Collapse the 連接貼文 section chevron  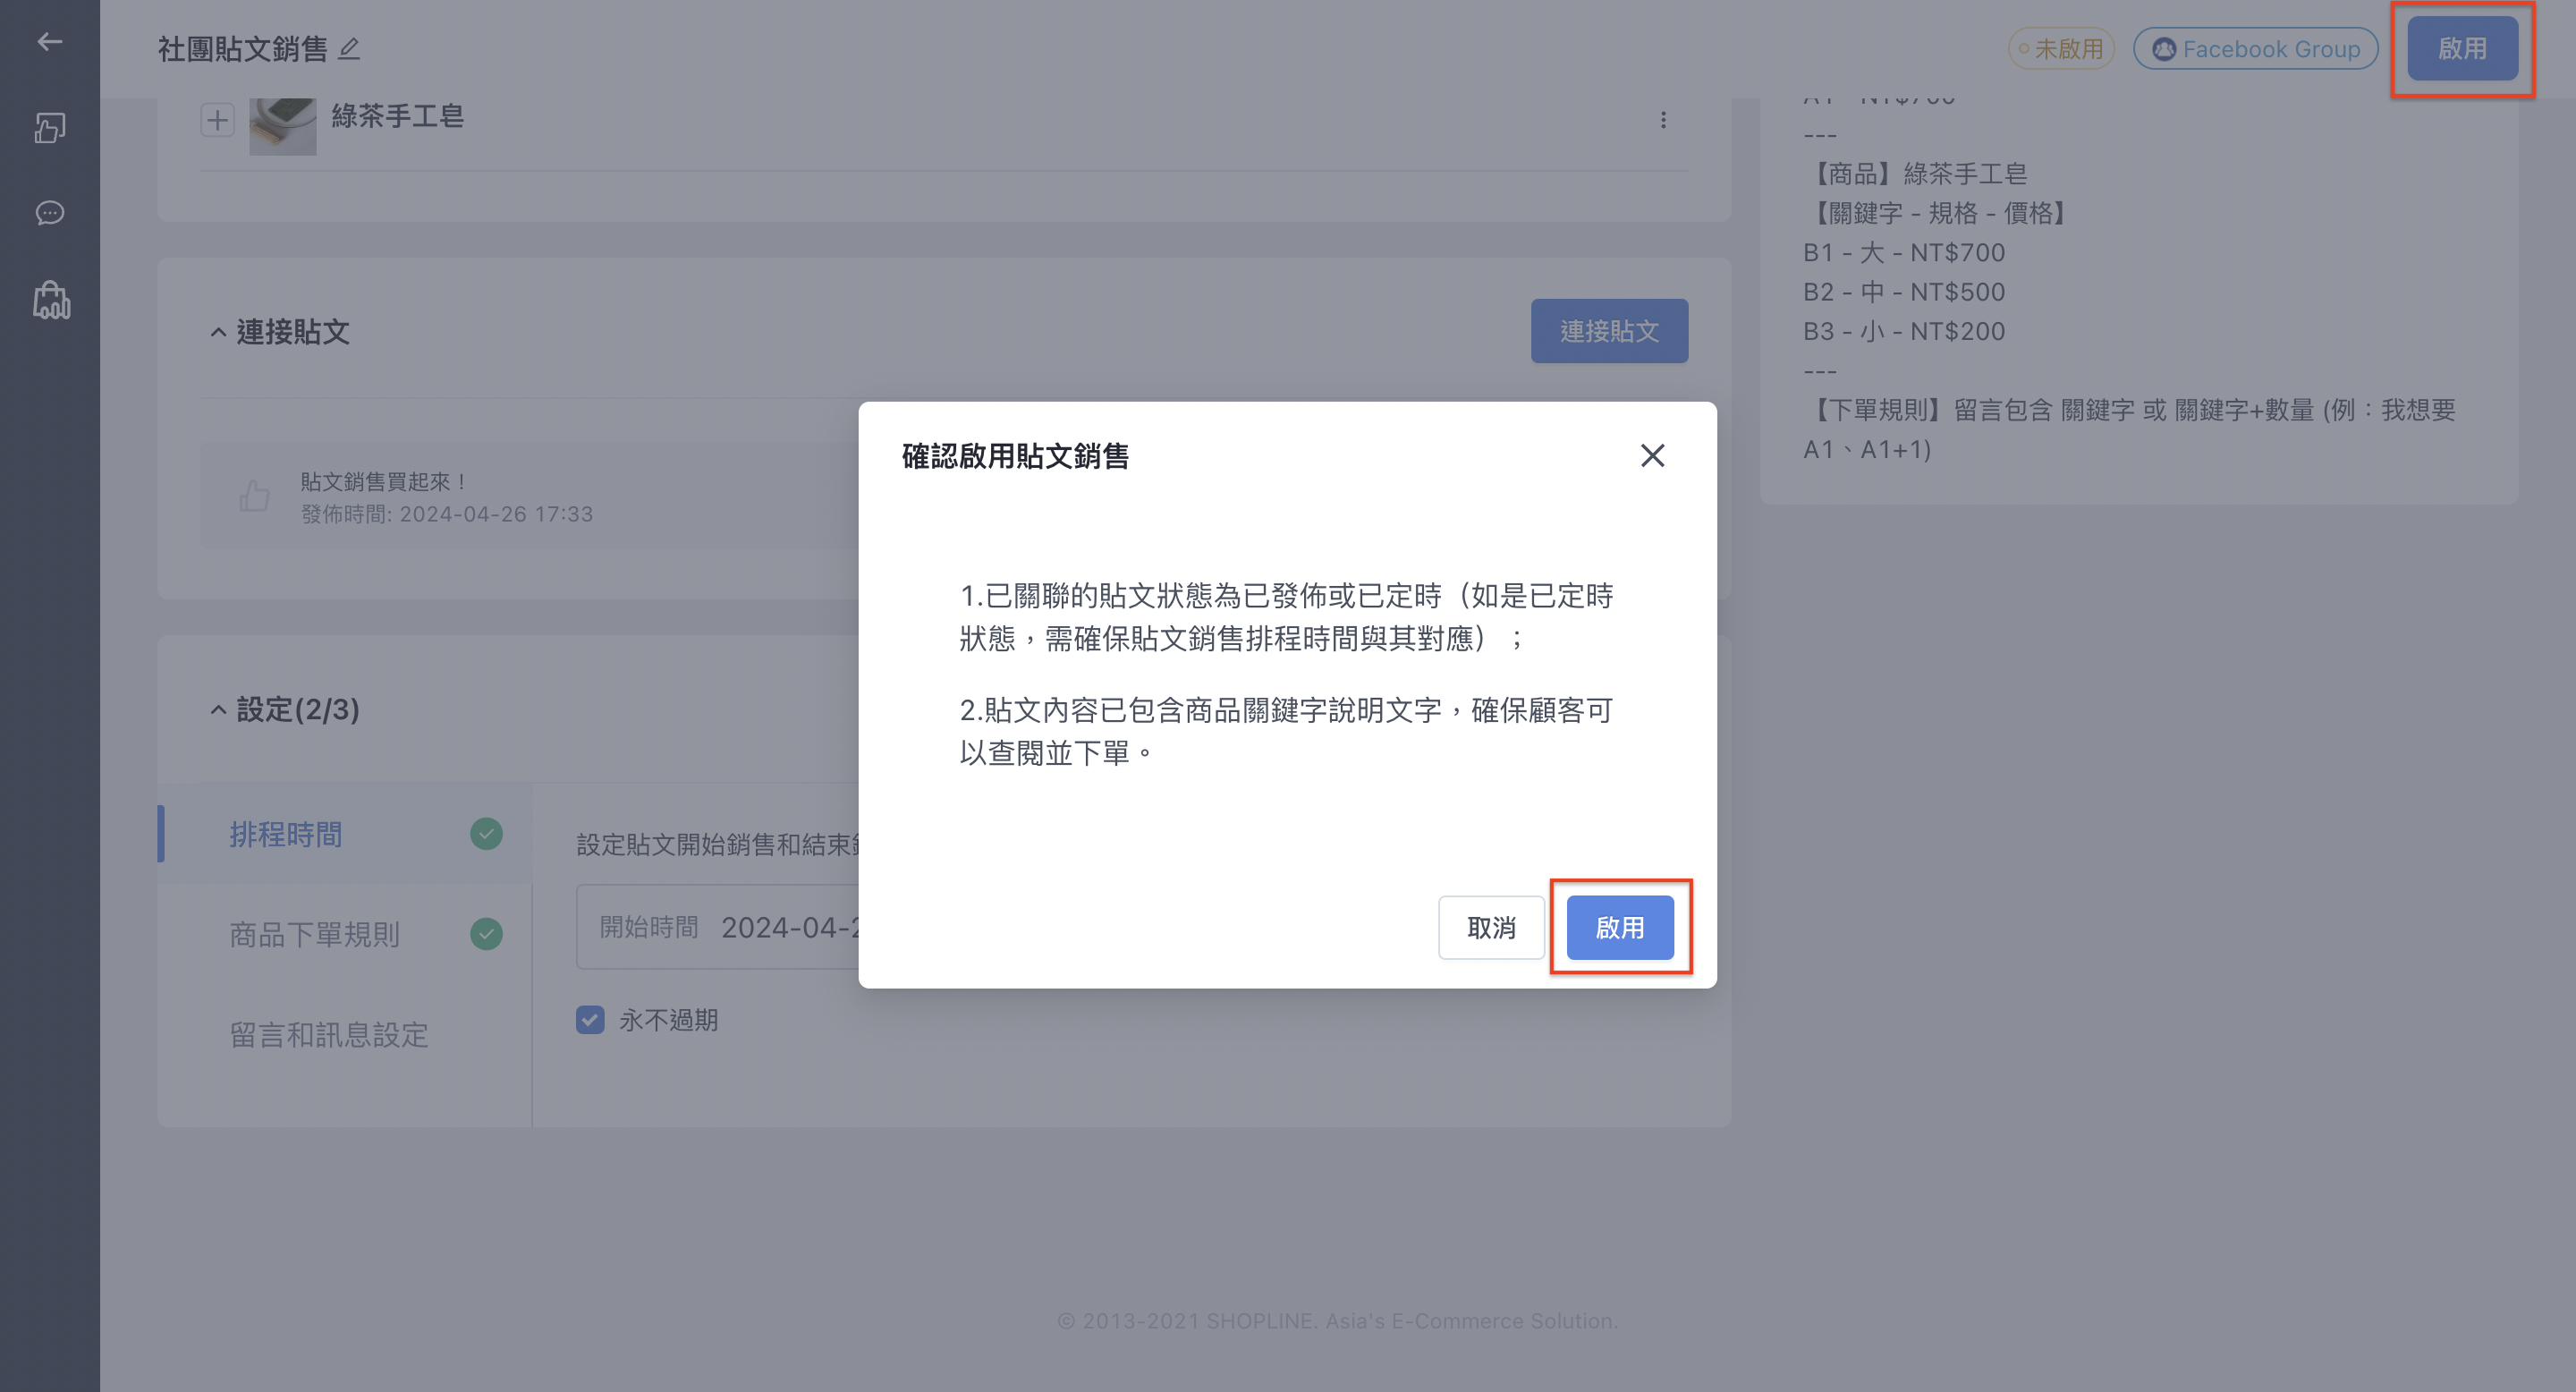[x=218, y=332]
